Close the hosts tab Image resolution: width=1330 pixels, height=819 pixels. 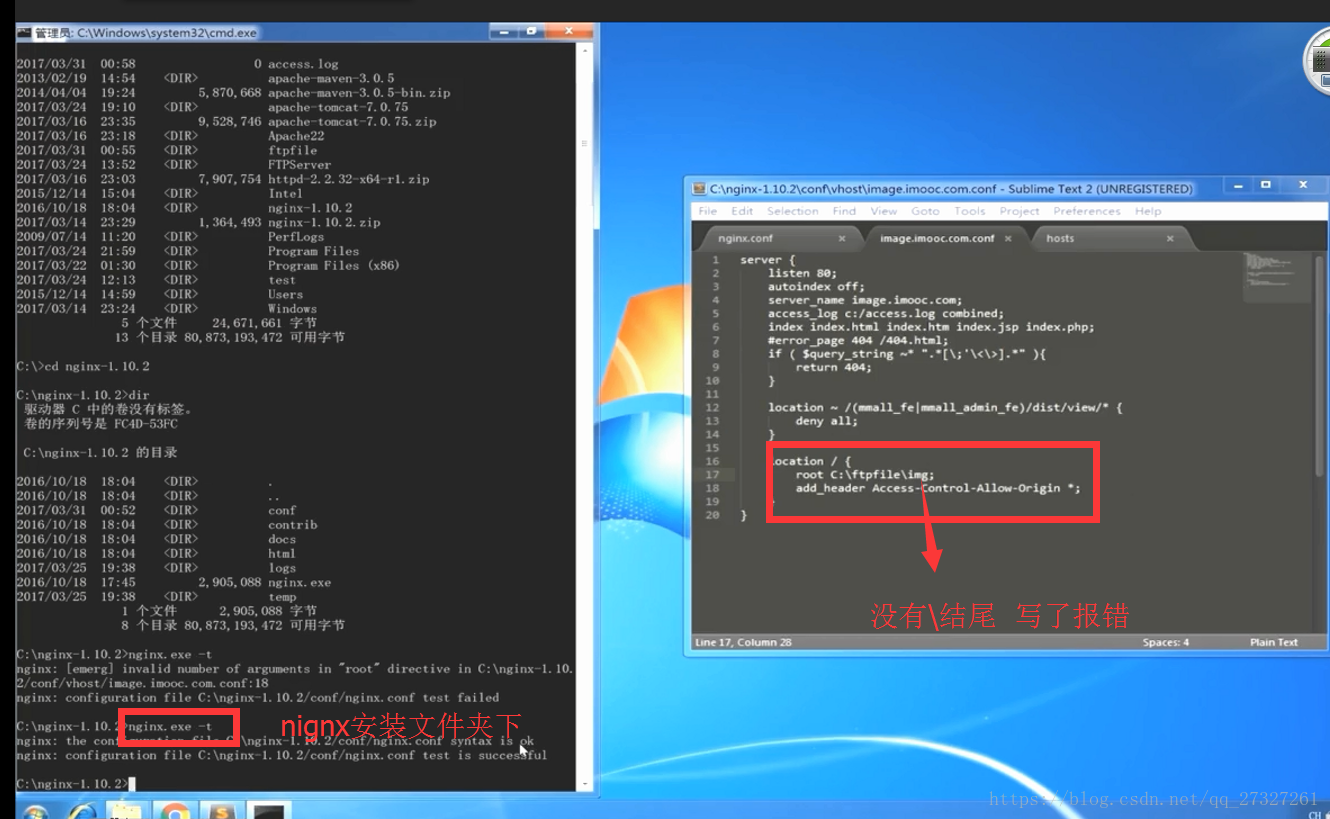point(1170,239)
